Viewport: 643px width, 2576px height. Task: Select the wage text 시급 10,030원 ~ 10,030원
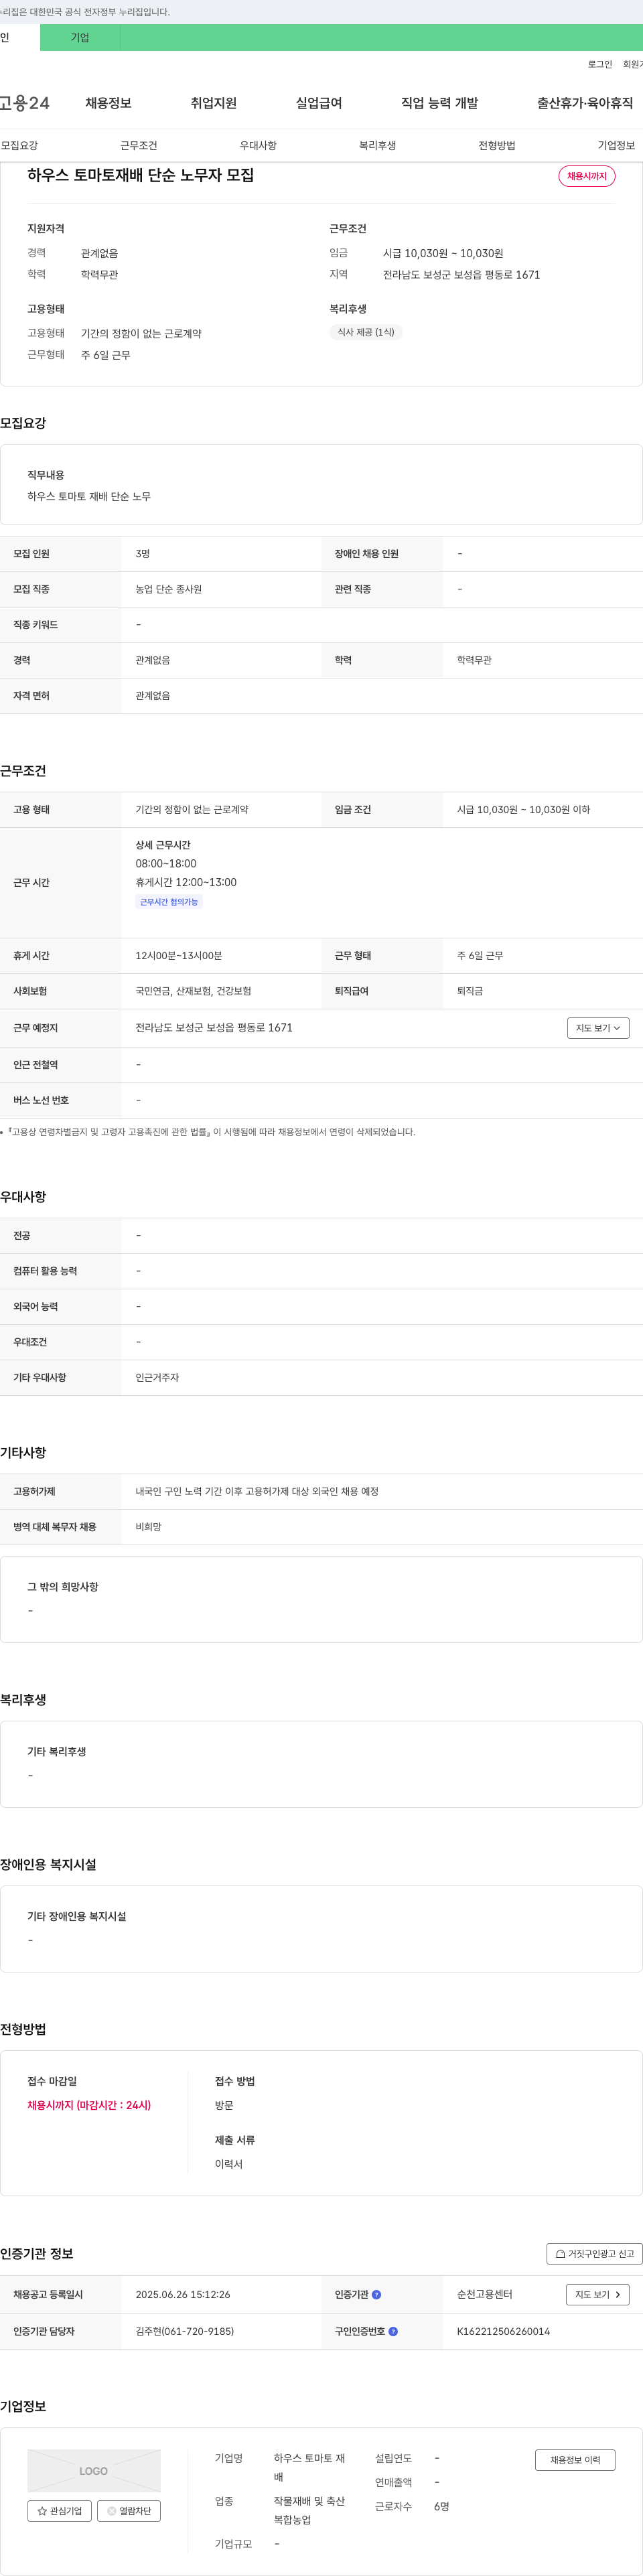443,253
